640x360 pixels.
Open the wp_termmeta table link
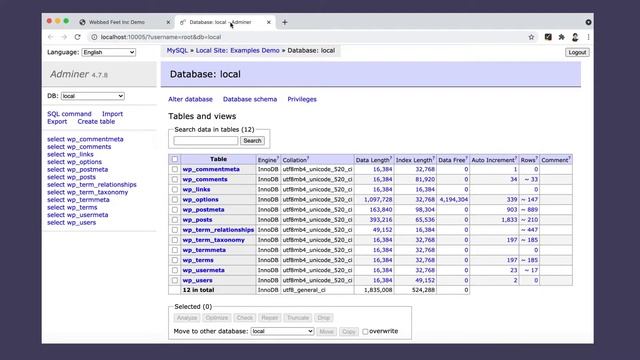[204, 250]
